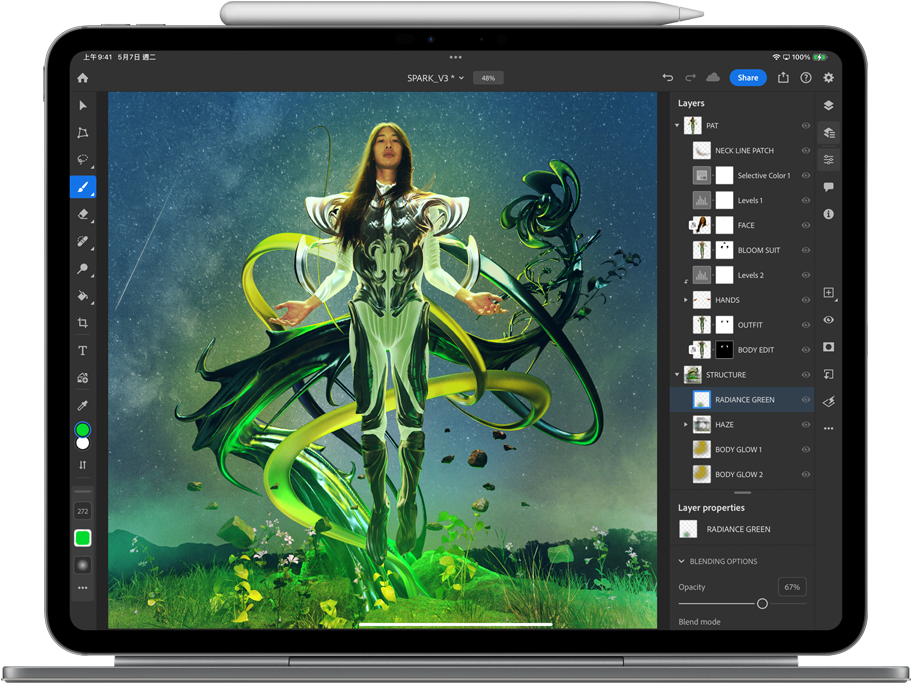Select the BODY GLOW 2 layer
912x684 pixels.
(x=742, y=475)
